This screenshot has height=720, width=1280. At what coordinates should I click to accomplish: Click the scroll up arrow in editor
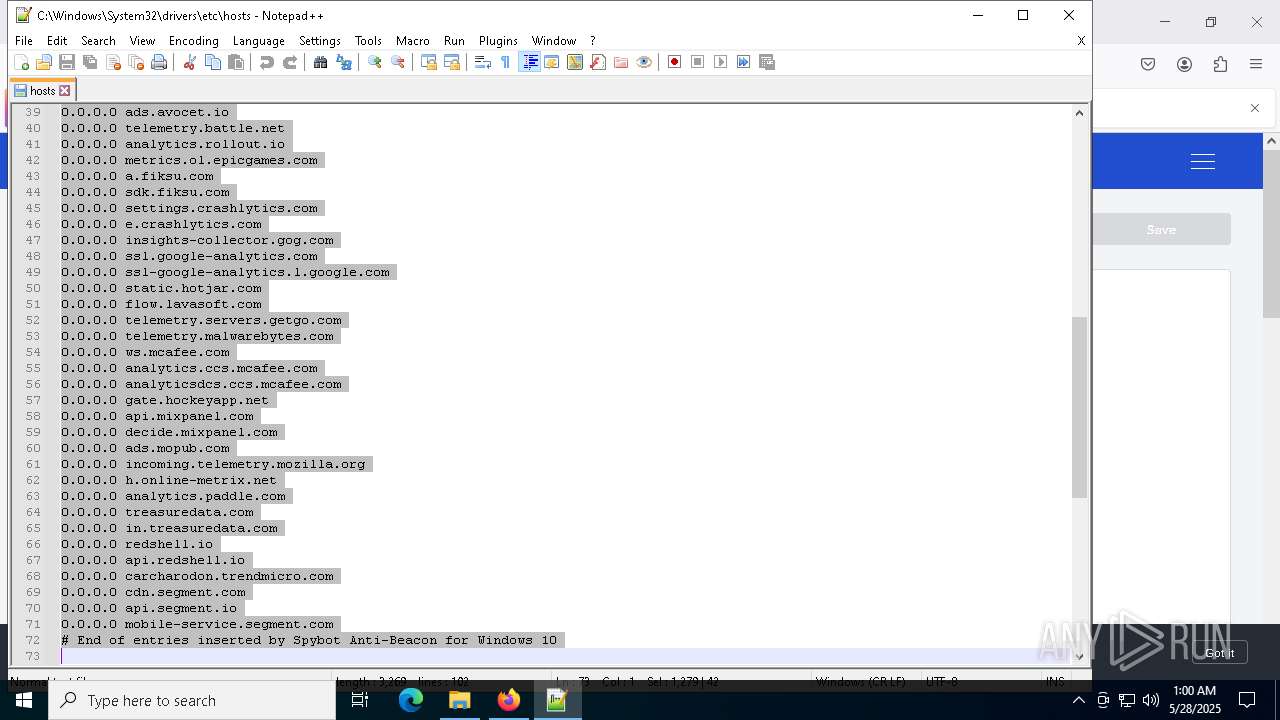tap(1079, 113)
